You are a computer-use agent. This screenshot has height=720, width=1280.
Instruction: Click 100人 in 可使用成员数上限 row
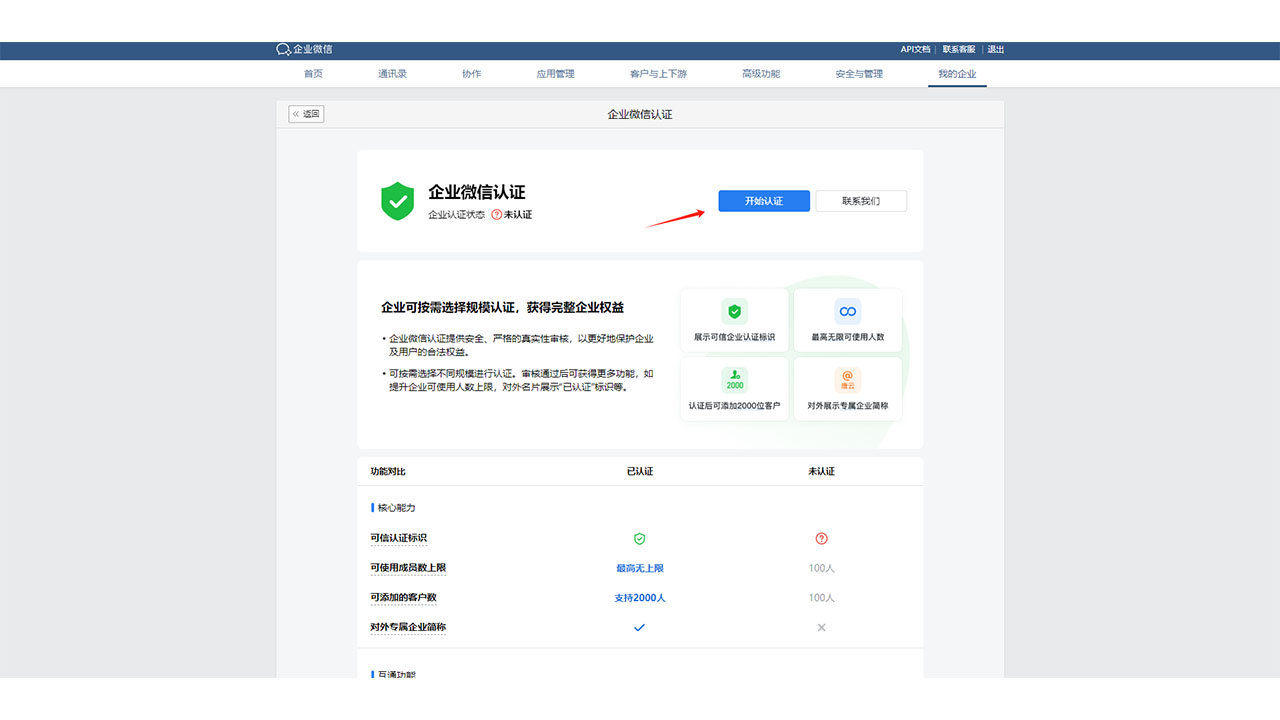(x=822, y=568)
